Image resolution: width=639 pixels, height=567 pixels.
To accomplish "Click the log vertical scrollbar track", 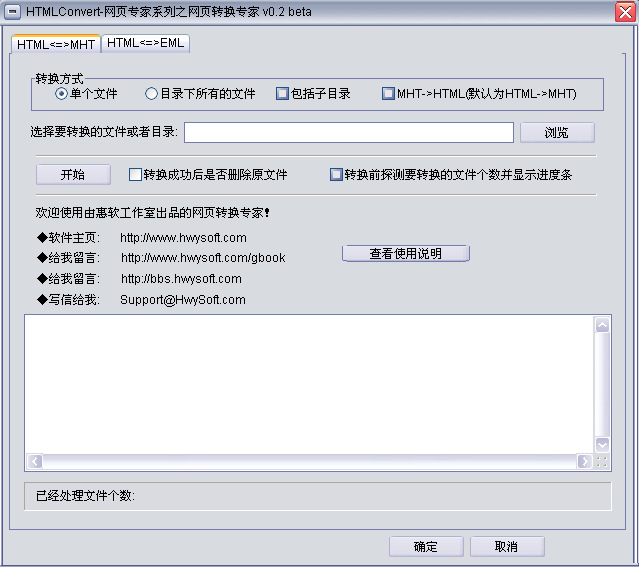I will pyautogui.click(x=602, y=385).
